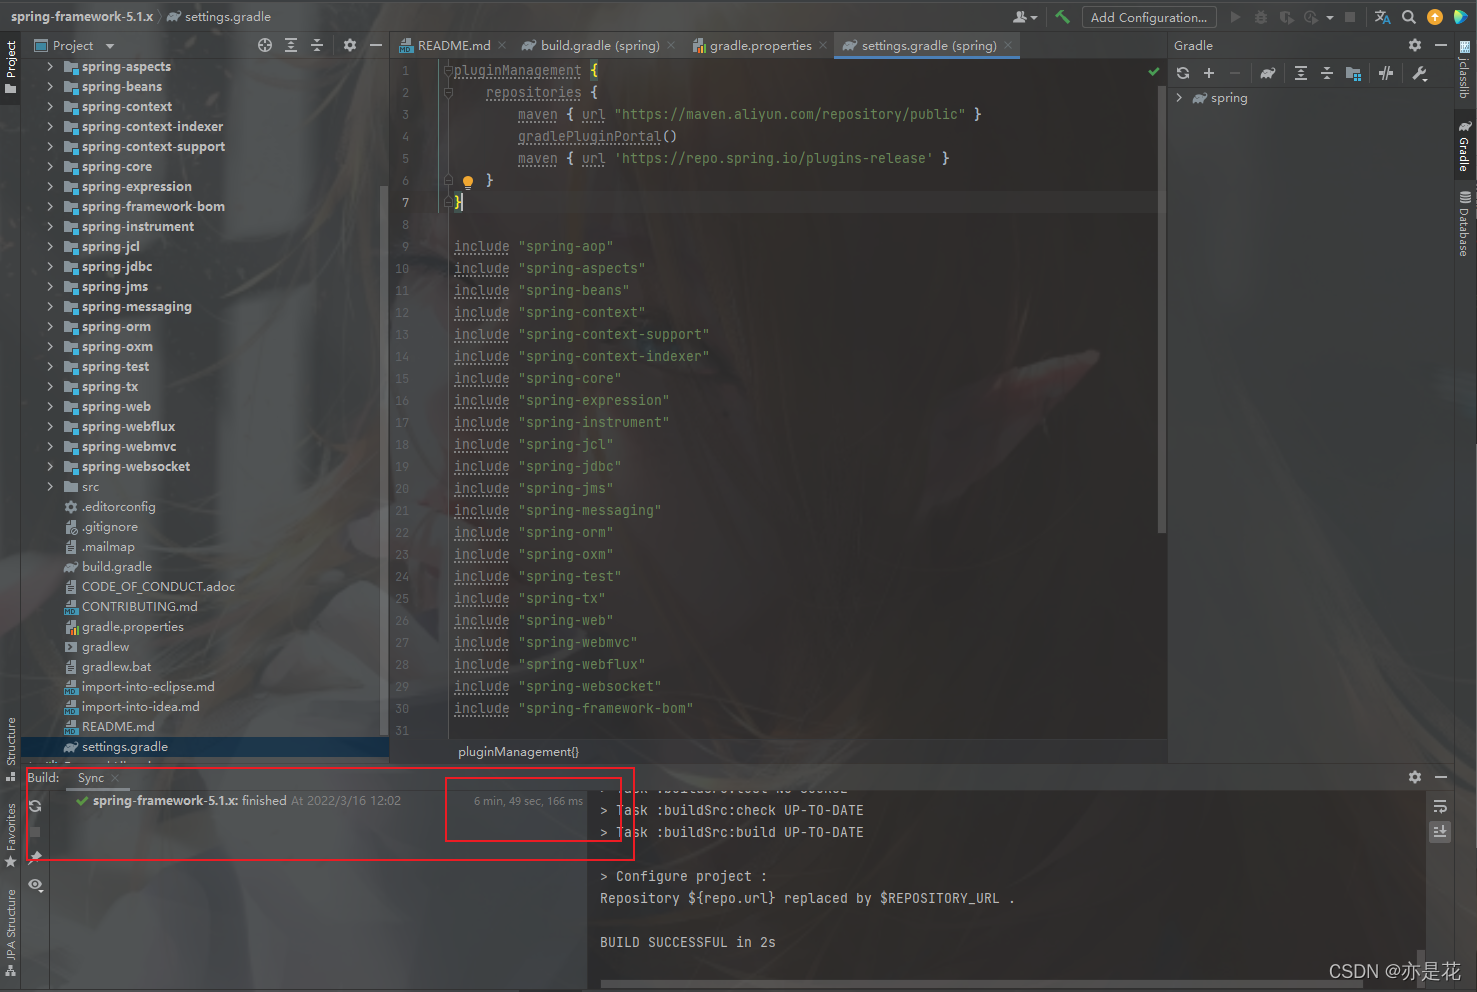
Task: Open Search Everywhere magnifier icon
Action: (x=1409, y=17)
